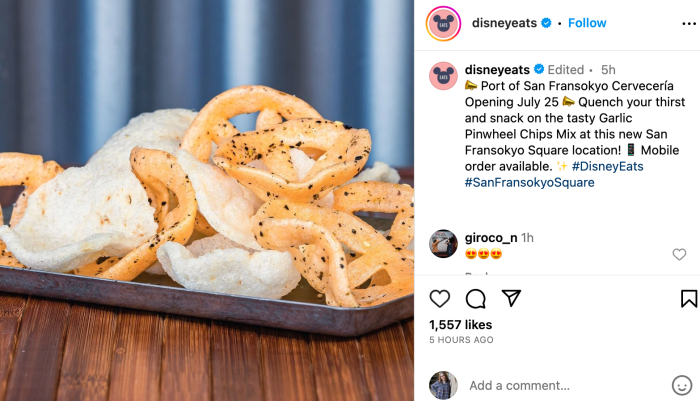Screen dimensions: 700x401
Task: Share post using the paper plane icon
Action: click(x=511, y=298)
